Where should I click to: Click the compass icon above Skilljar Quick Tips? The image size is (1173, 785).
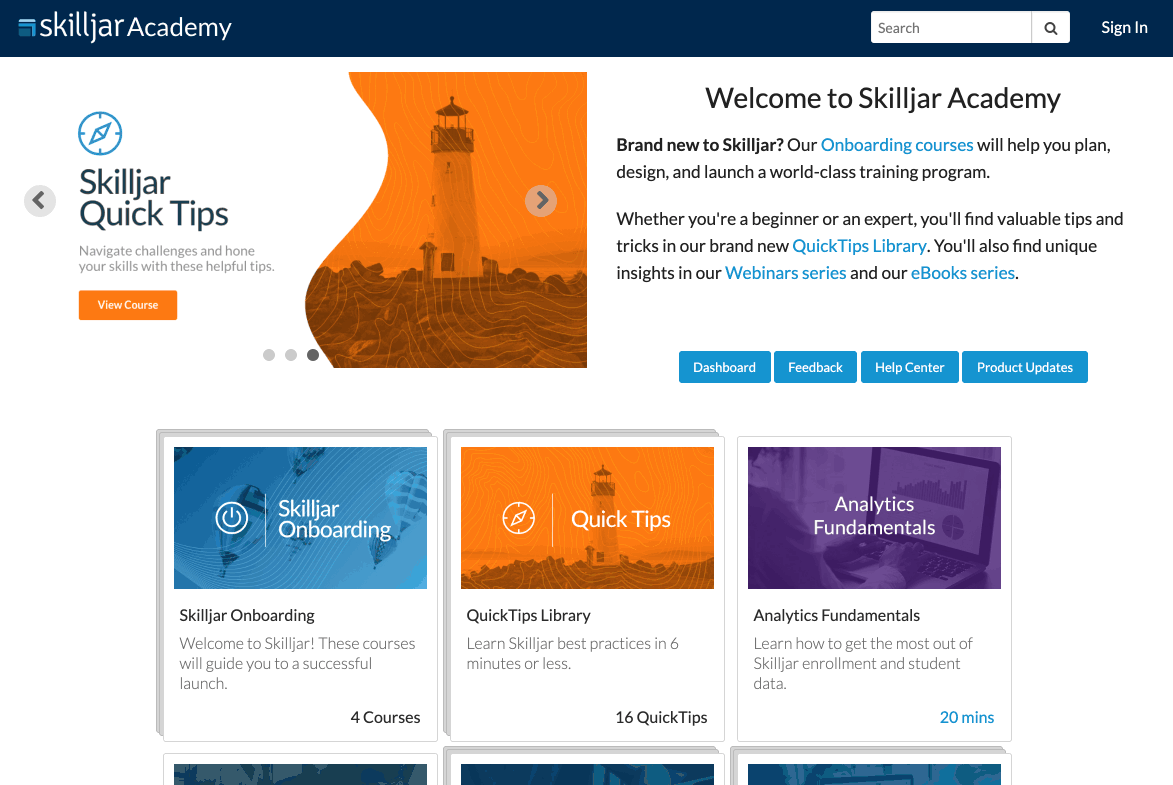100,133
